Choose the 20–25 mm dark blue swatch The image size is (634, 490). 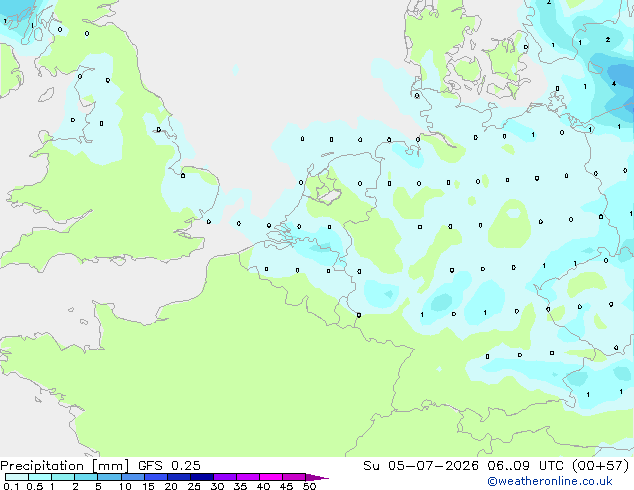178,477
